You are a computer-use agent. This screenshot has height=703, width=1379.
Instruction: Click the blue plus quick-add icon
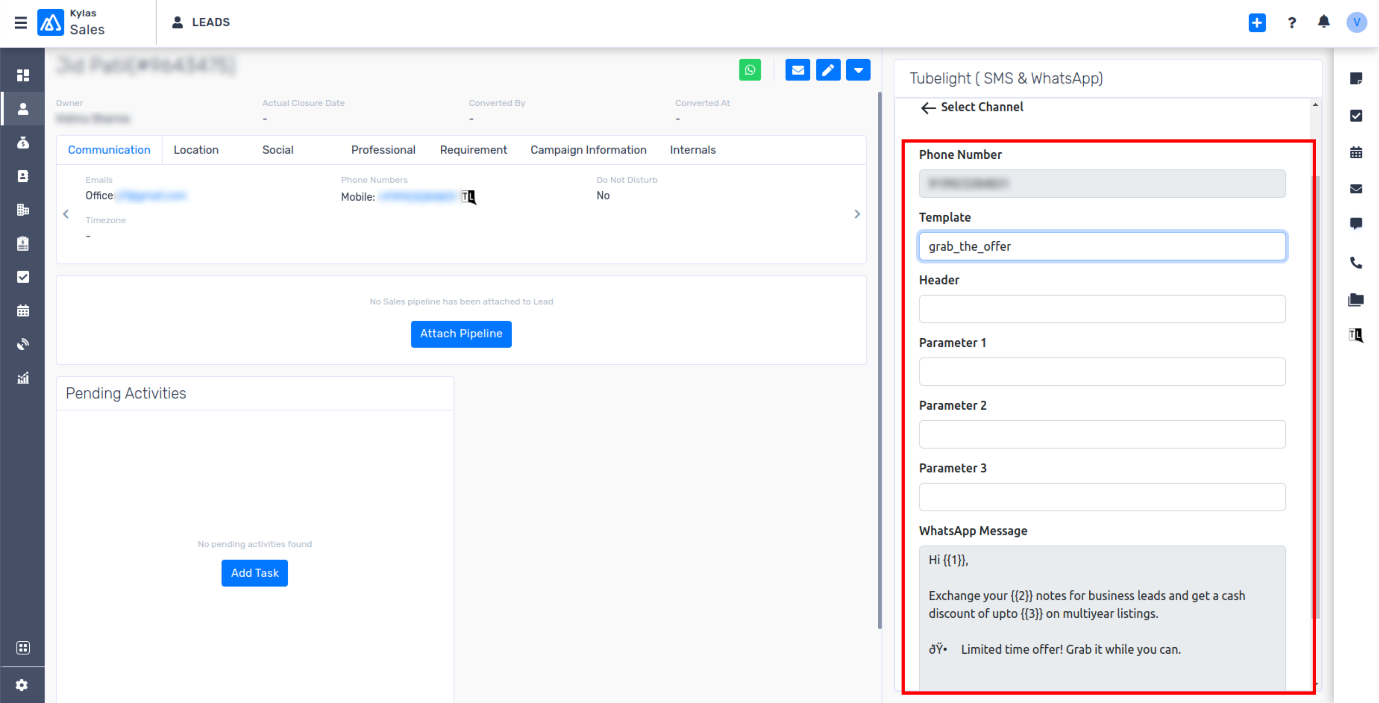(x=1257, y=22)
